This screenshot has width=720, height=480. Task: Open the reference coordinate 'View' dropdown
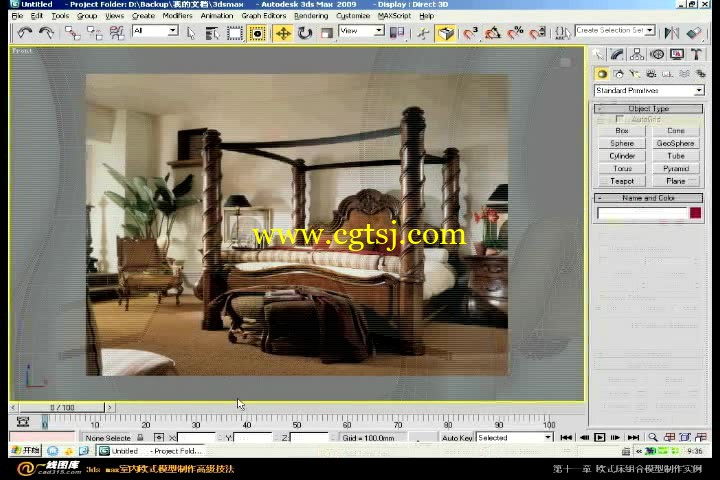point(361,31)
